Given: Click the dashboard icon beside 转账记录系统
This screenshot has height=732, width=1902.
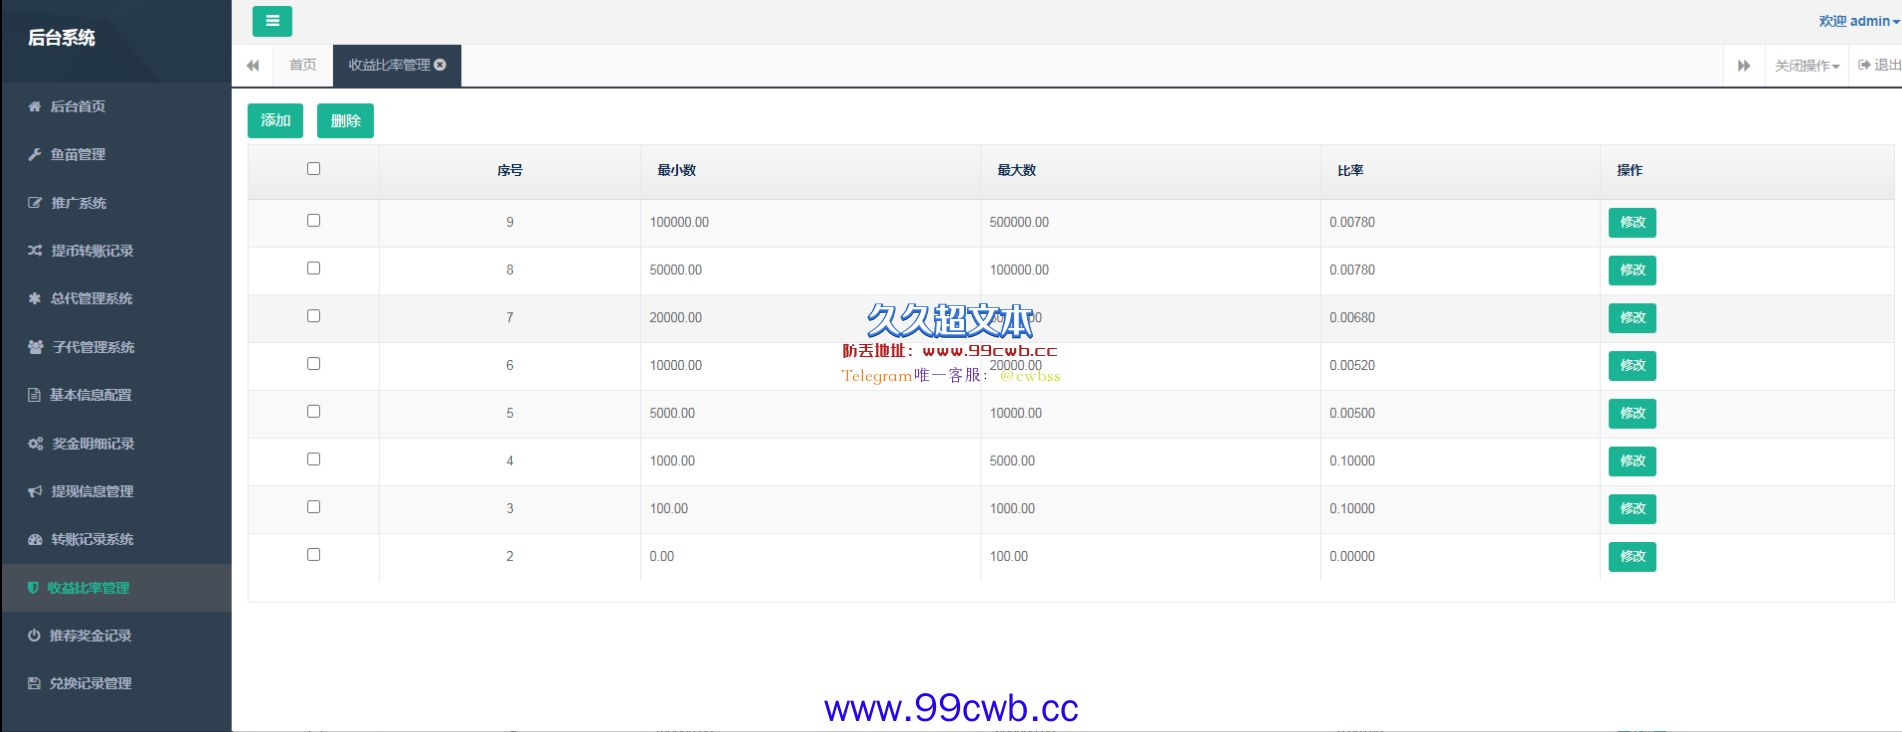Looking at the screenshot, I should click(36, 539).
